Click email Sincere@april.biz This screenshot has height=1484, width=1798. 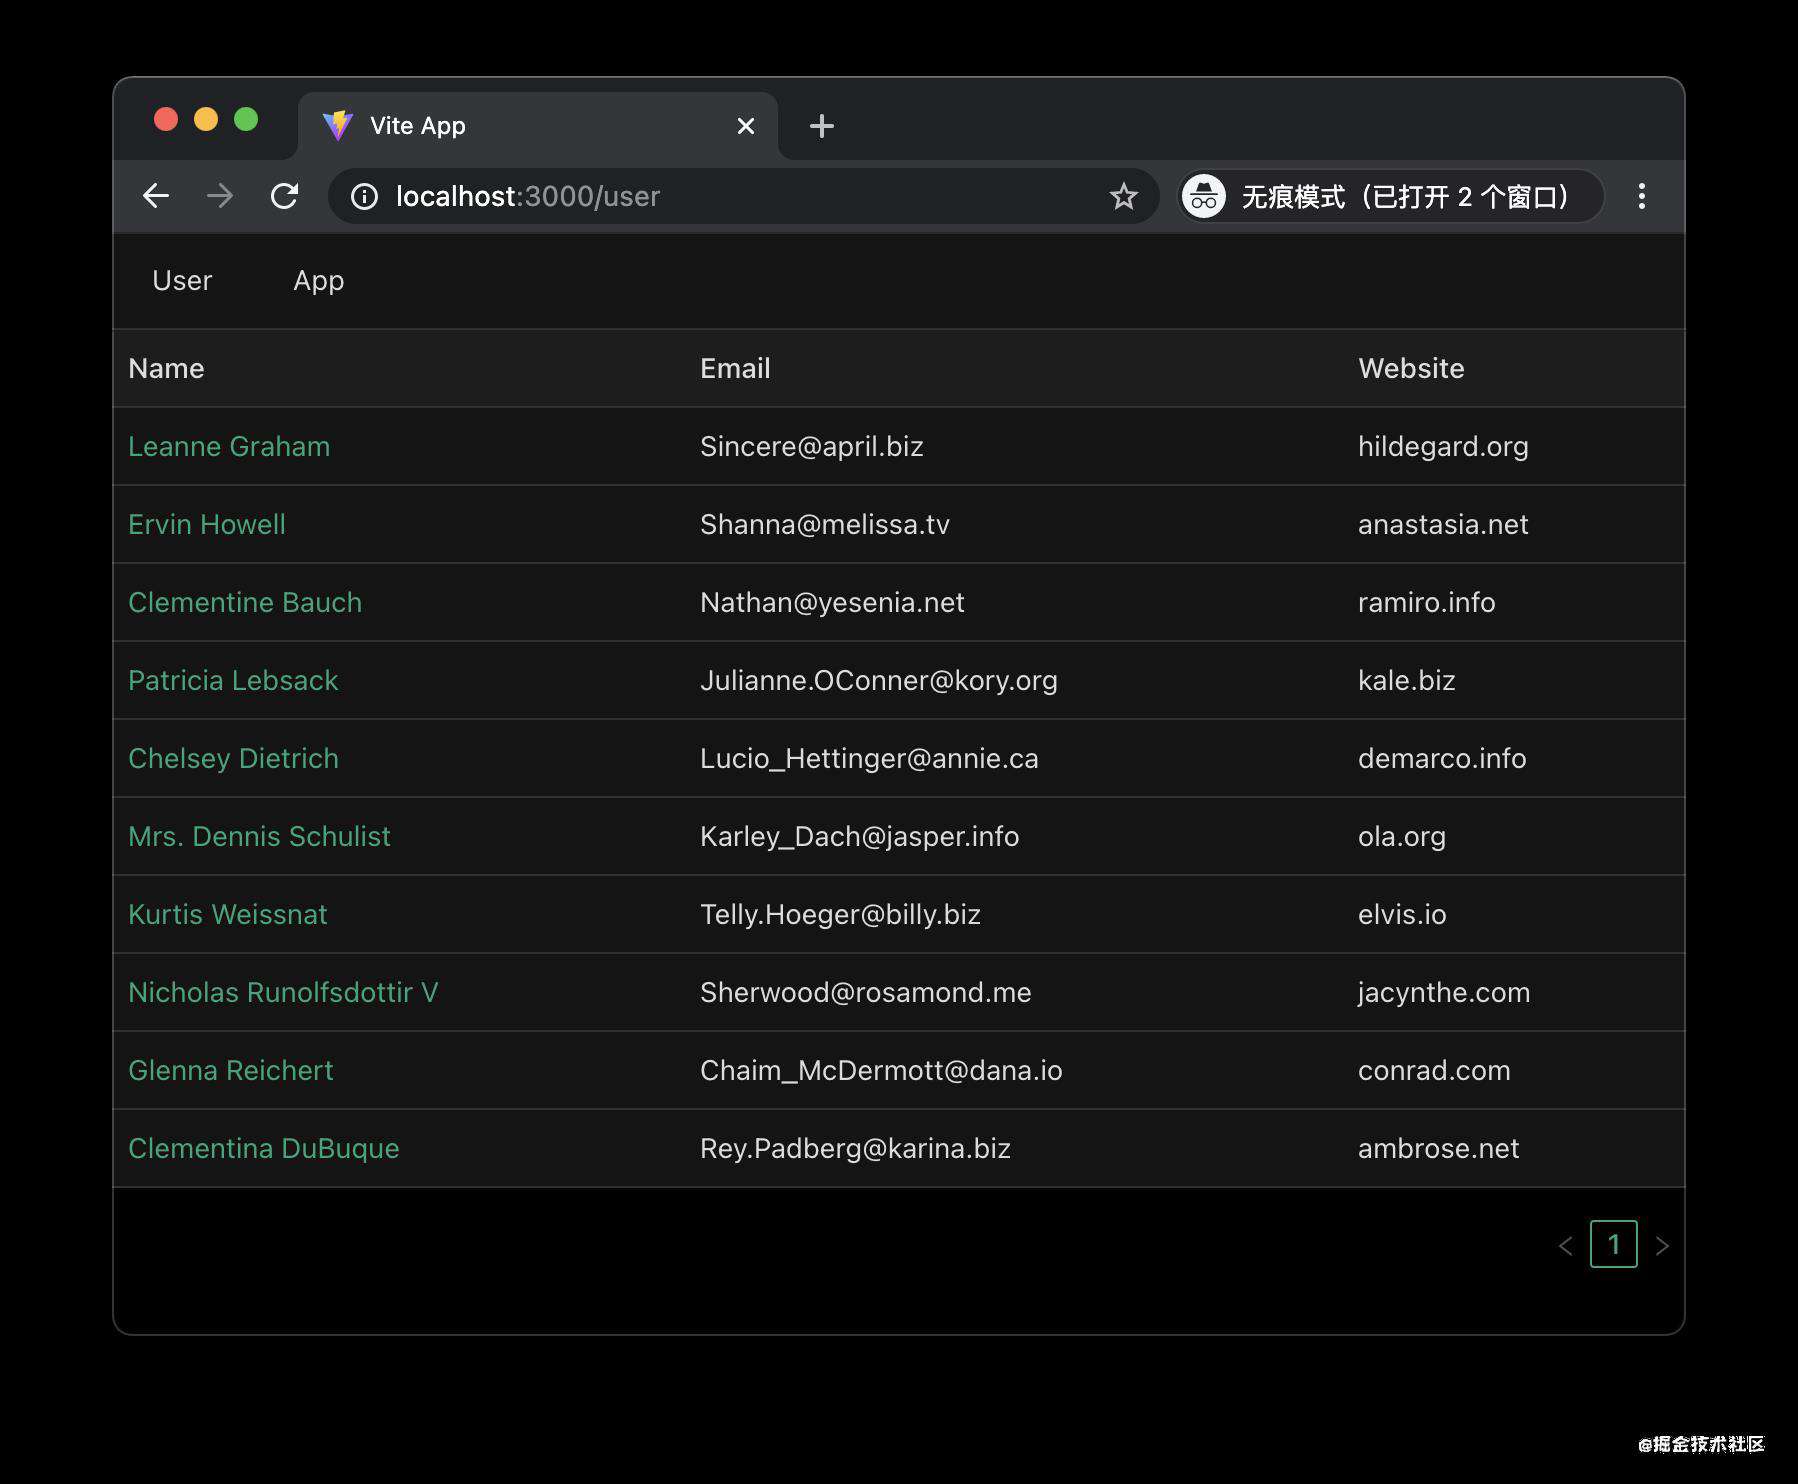click(x=812, y=447)
